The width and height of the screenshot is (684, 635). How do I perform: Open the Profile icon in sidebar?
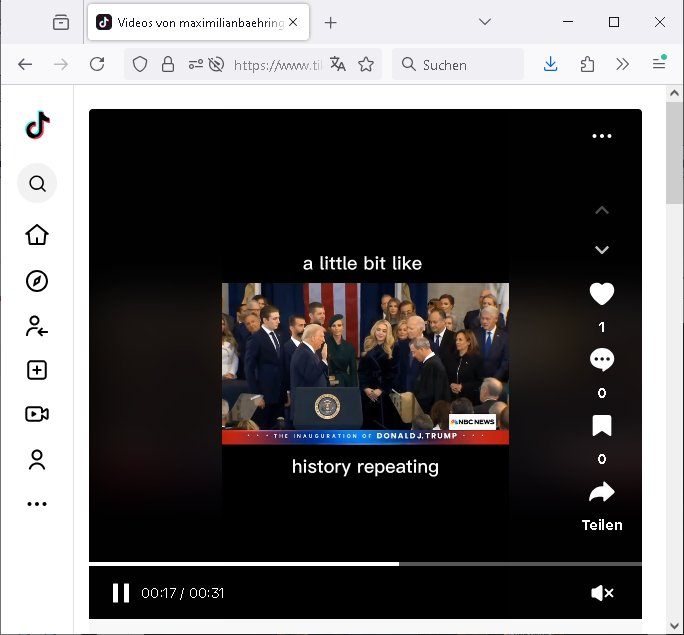pos(37,460)
